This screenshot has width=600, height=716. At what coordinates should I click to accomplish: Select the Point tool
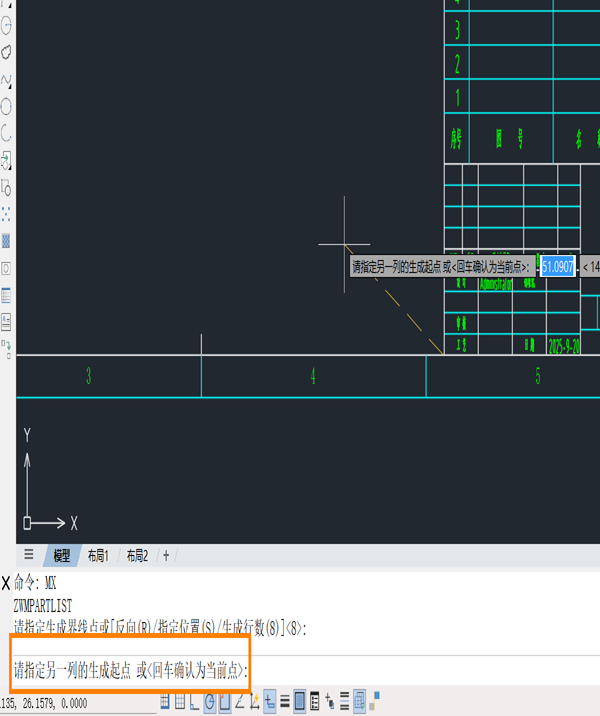[x=6, y=214]
